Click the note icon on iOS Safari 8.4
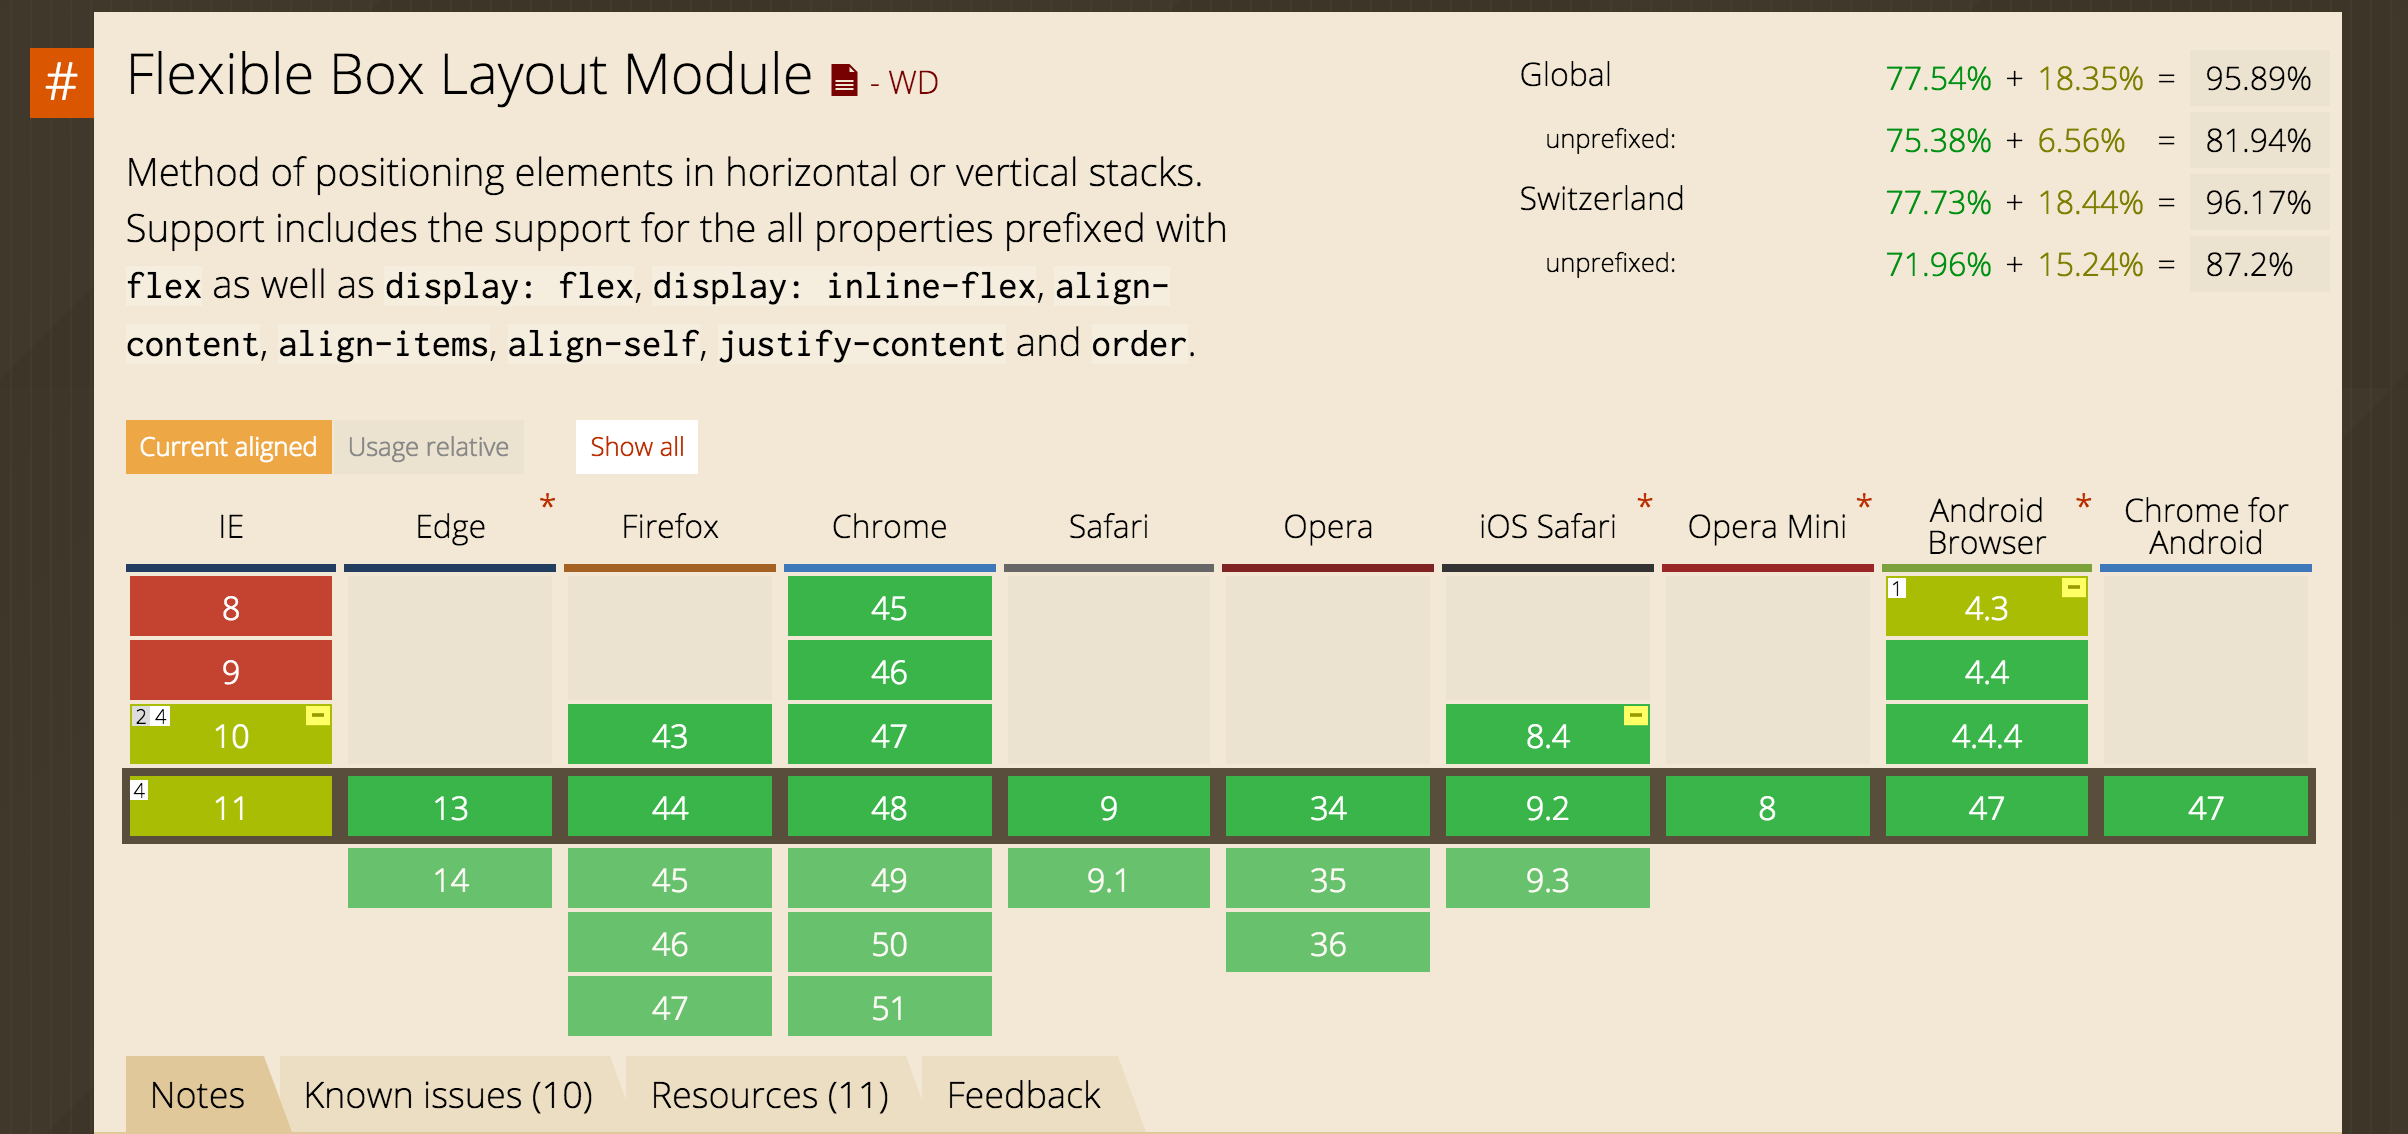This screenshot has width=2408, height=1134. click(1634, 716)
